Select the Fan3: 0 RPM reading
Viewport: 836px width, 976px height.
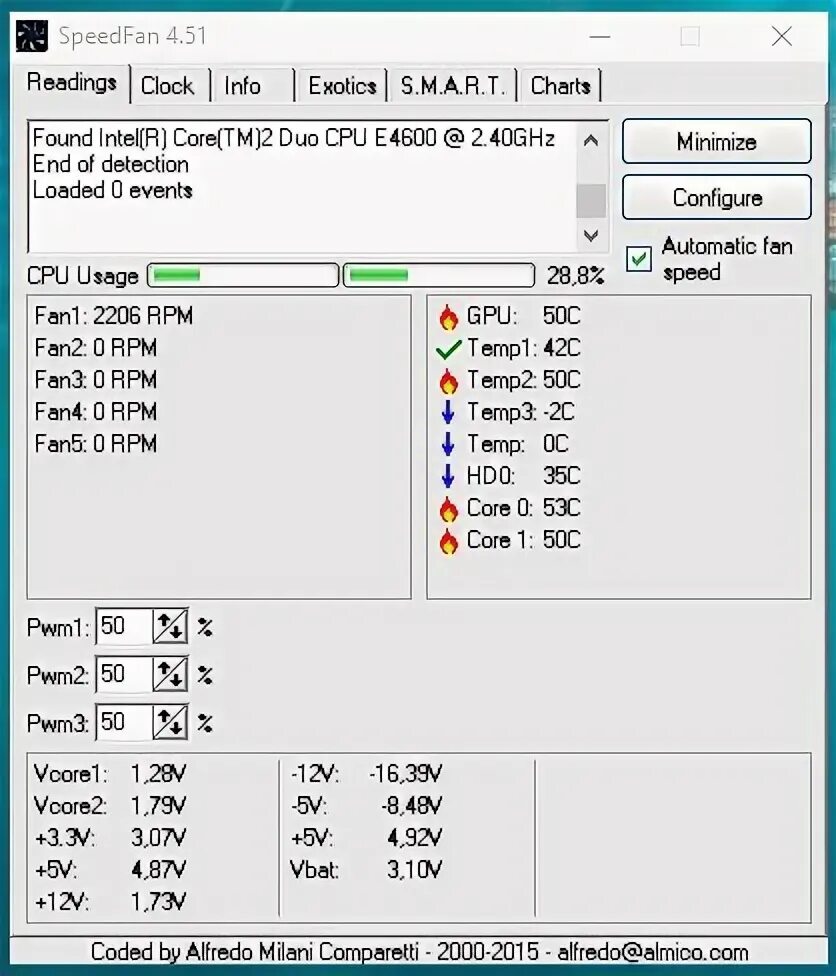coord(96,380)
